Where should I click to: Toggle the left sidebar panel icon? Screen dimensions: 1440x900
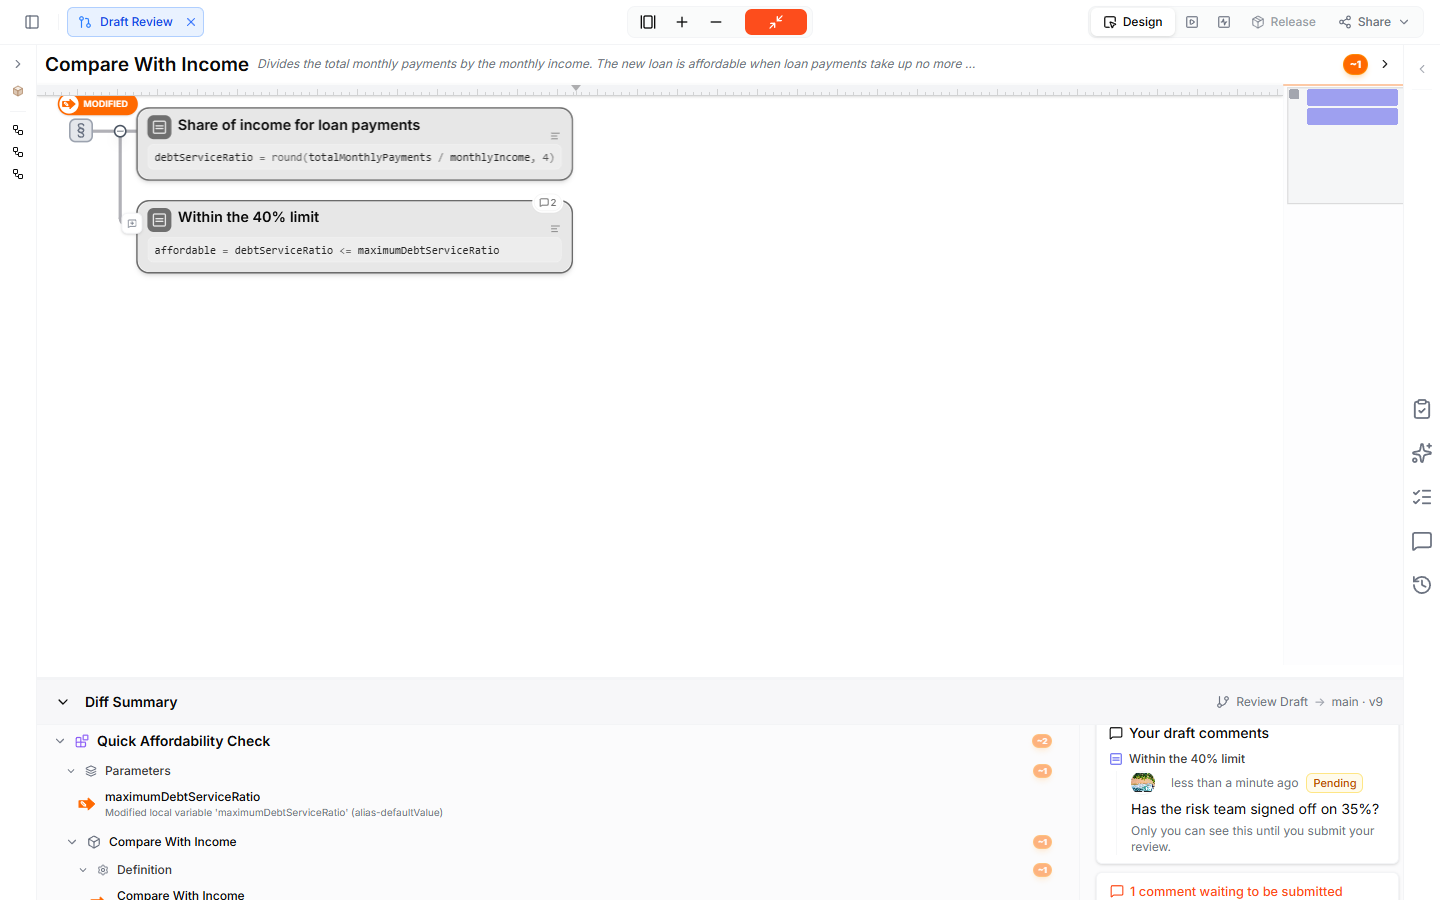pos(32,22)
